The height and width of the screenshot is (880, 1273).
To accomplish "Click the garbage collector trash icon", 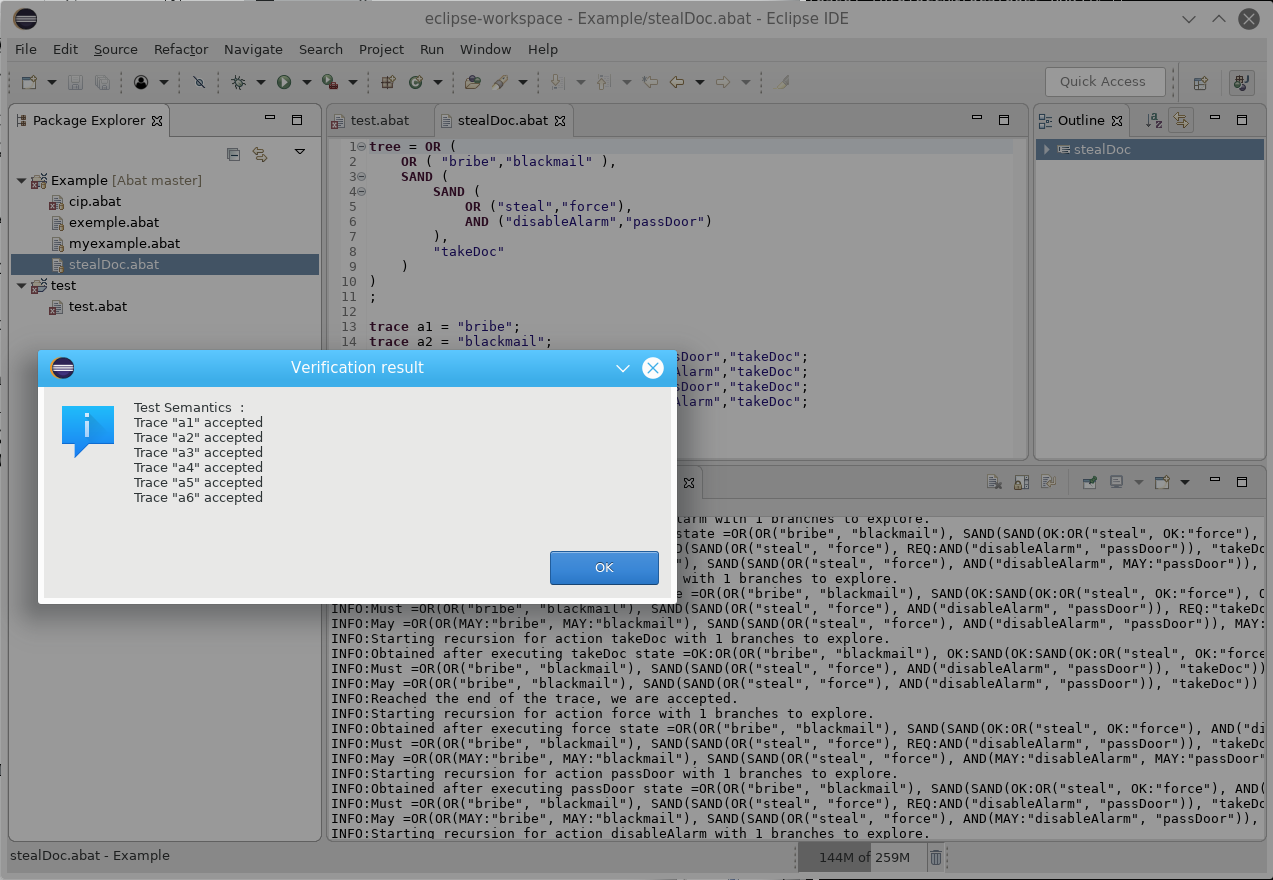I will 936,857.
